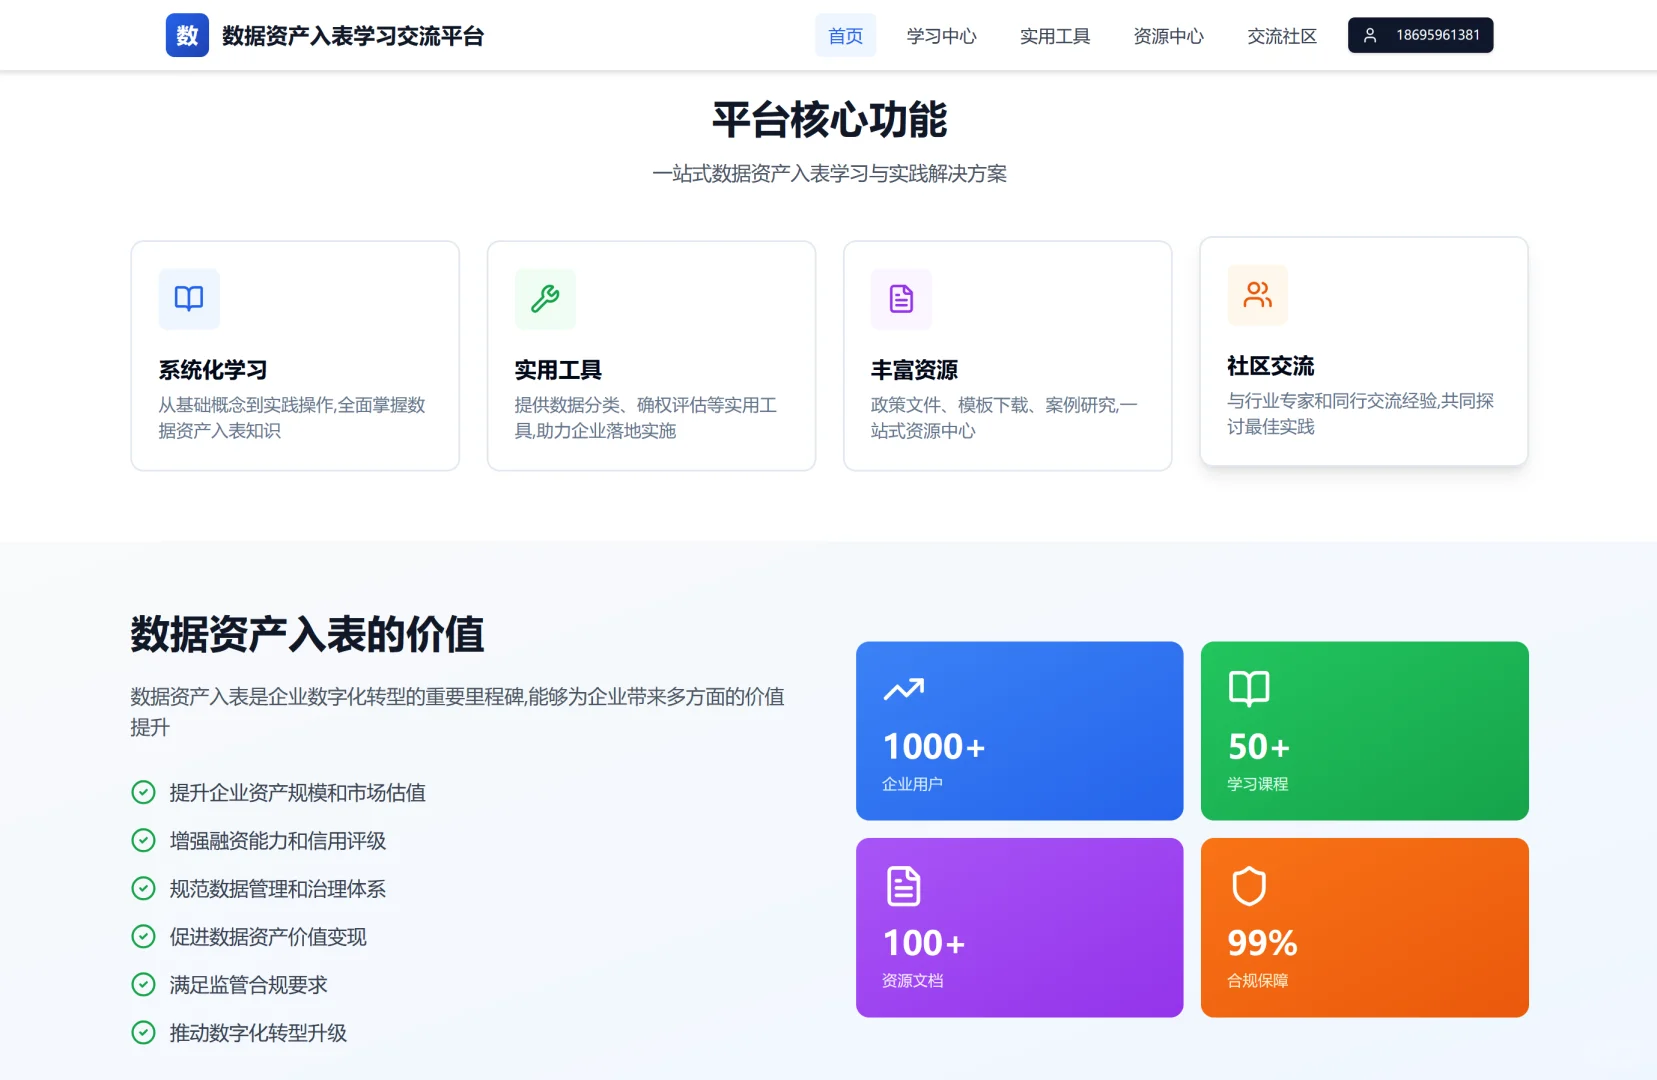Open the 交流社区 page
1657x1080 pixels.
pos(1282,36)
